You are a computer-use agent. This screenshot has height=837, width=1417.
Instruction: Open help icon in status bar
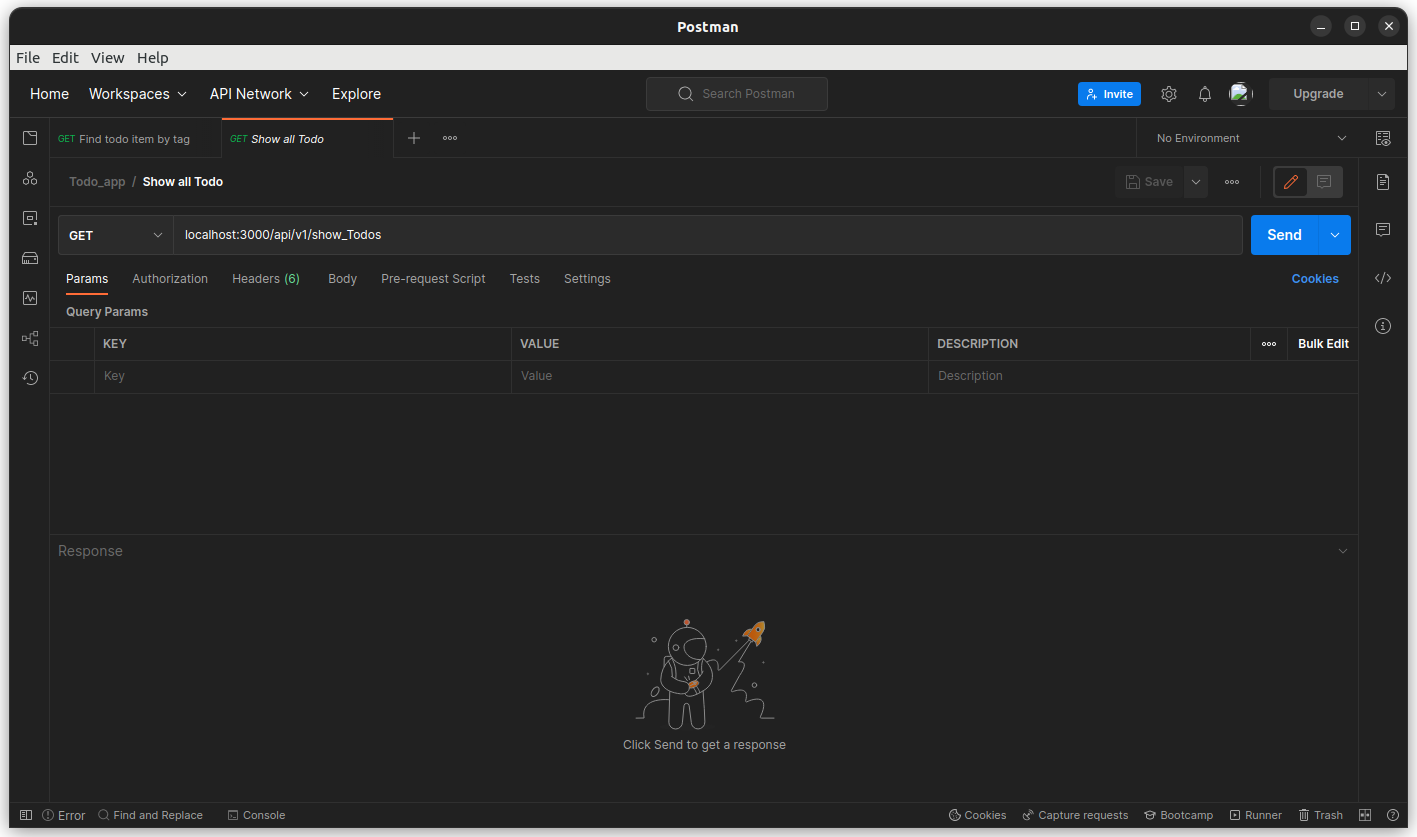tap(1392, 815)
